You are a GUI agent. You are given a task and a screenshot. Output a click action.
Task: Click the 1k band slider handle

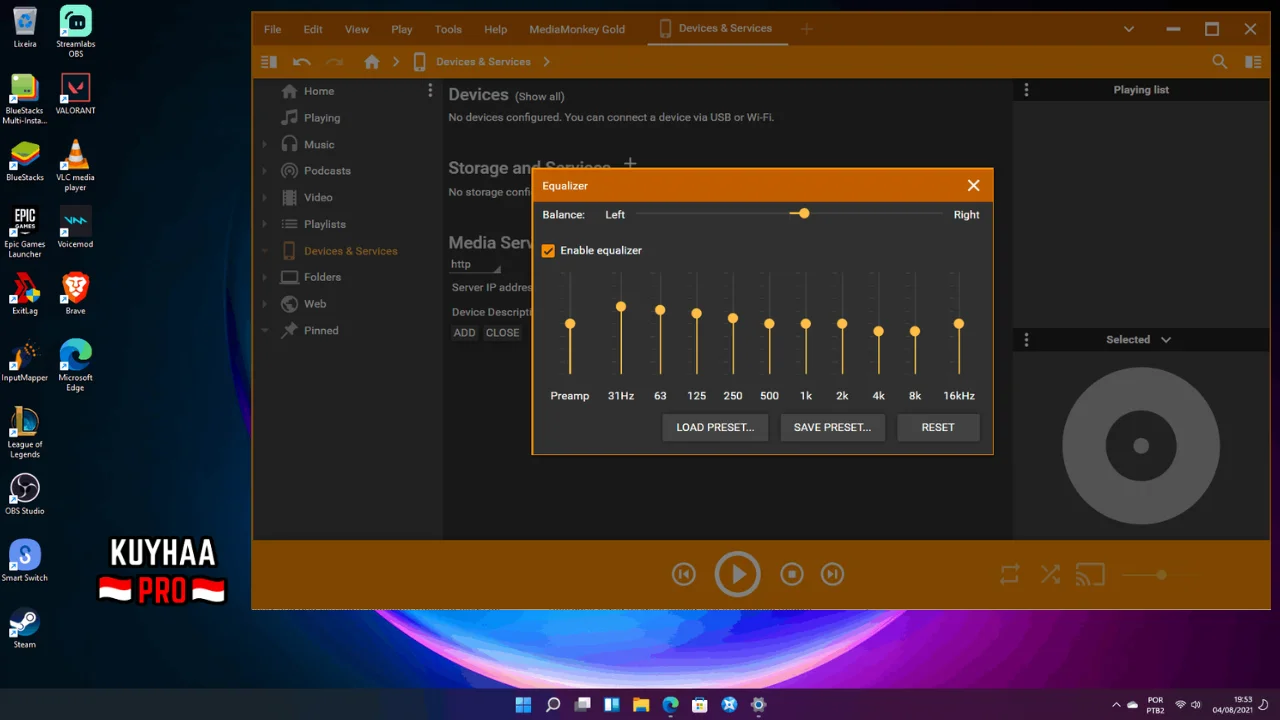pos(806,324)
